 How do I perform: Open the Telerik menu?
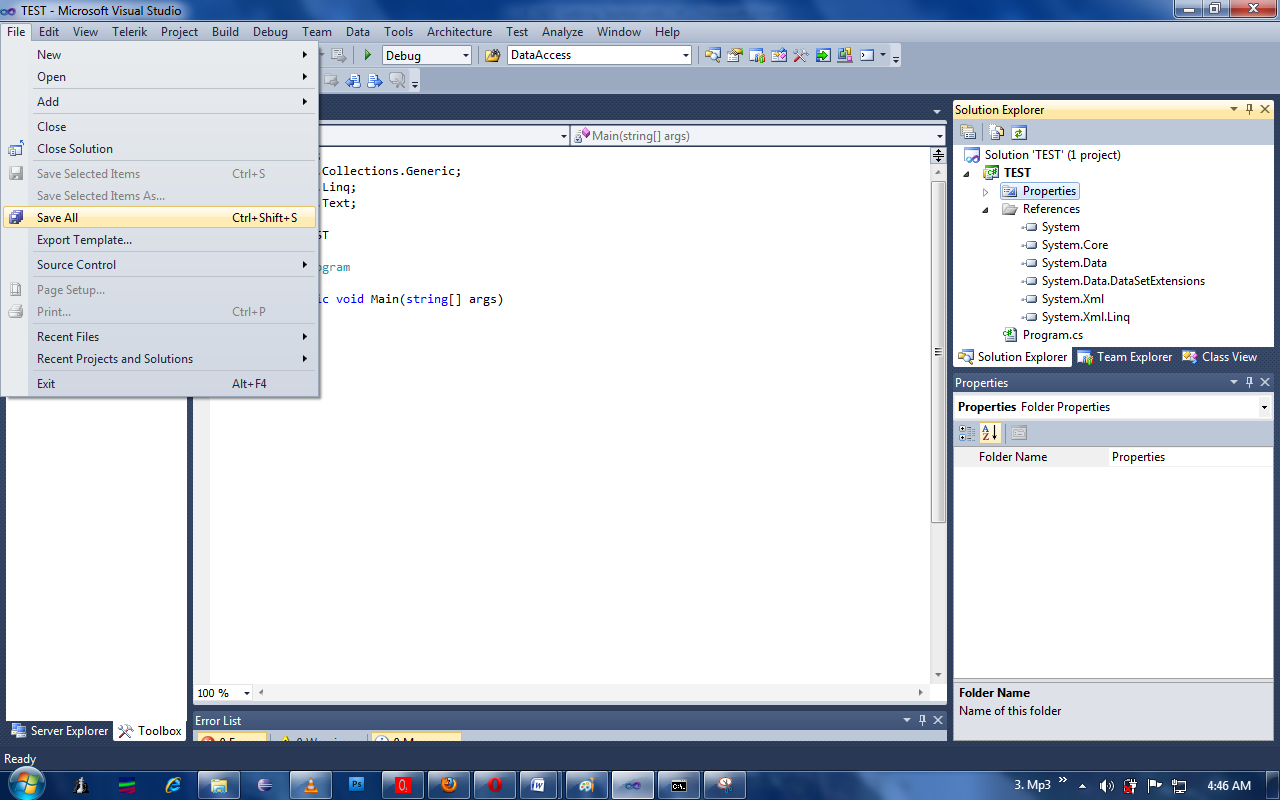tap(129, 32)
